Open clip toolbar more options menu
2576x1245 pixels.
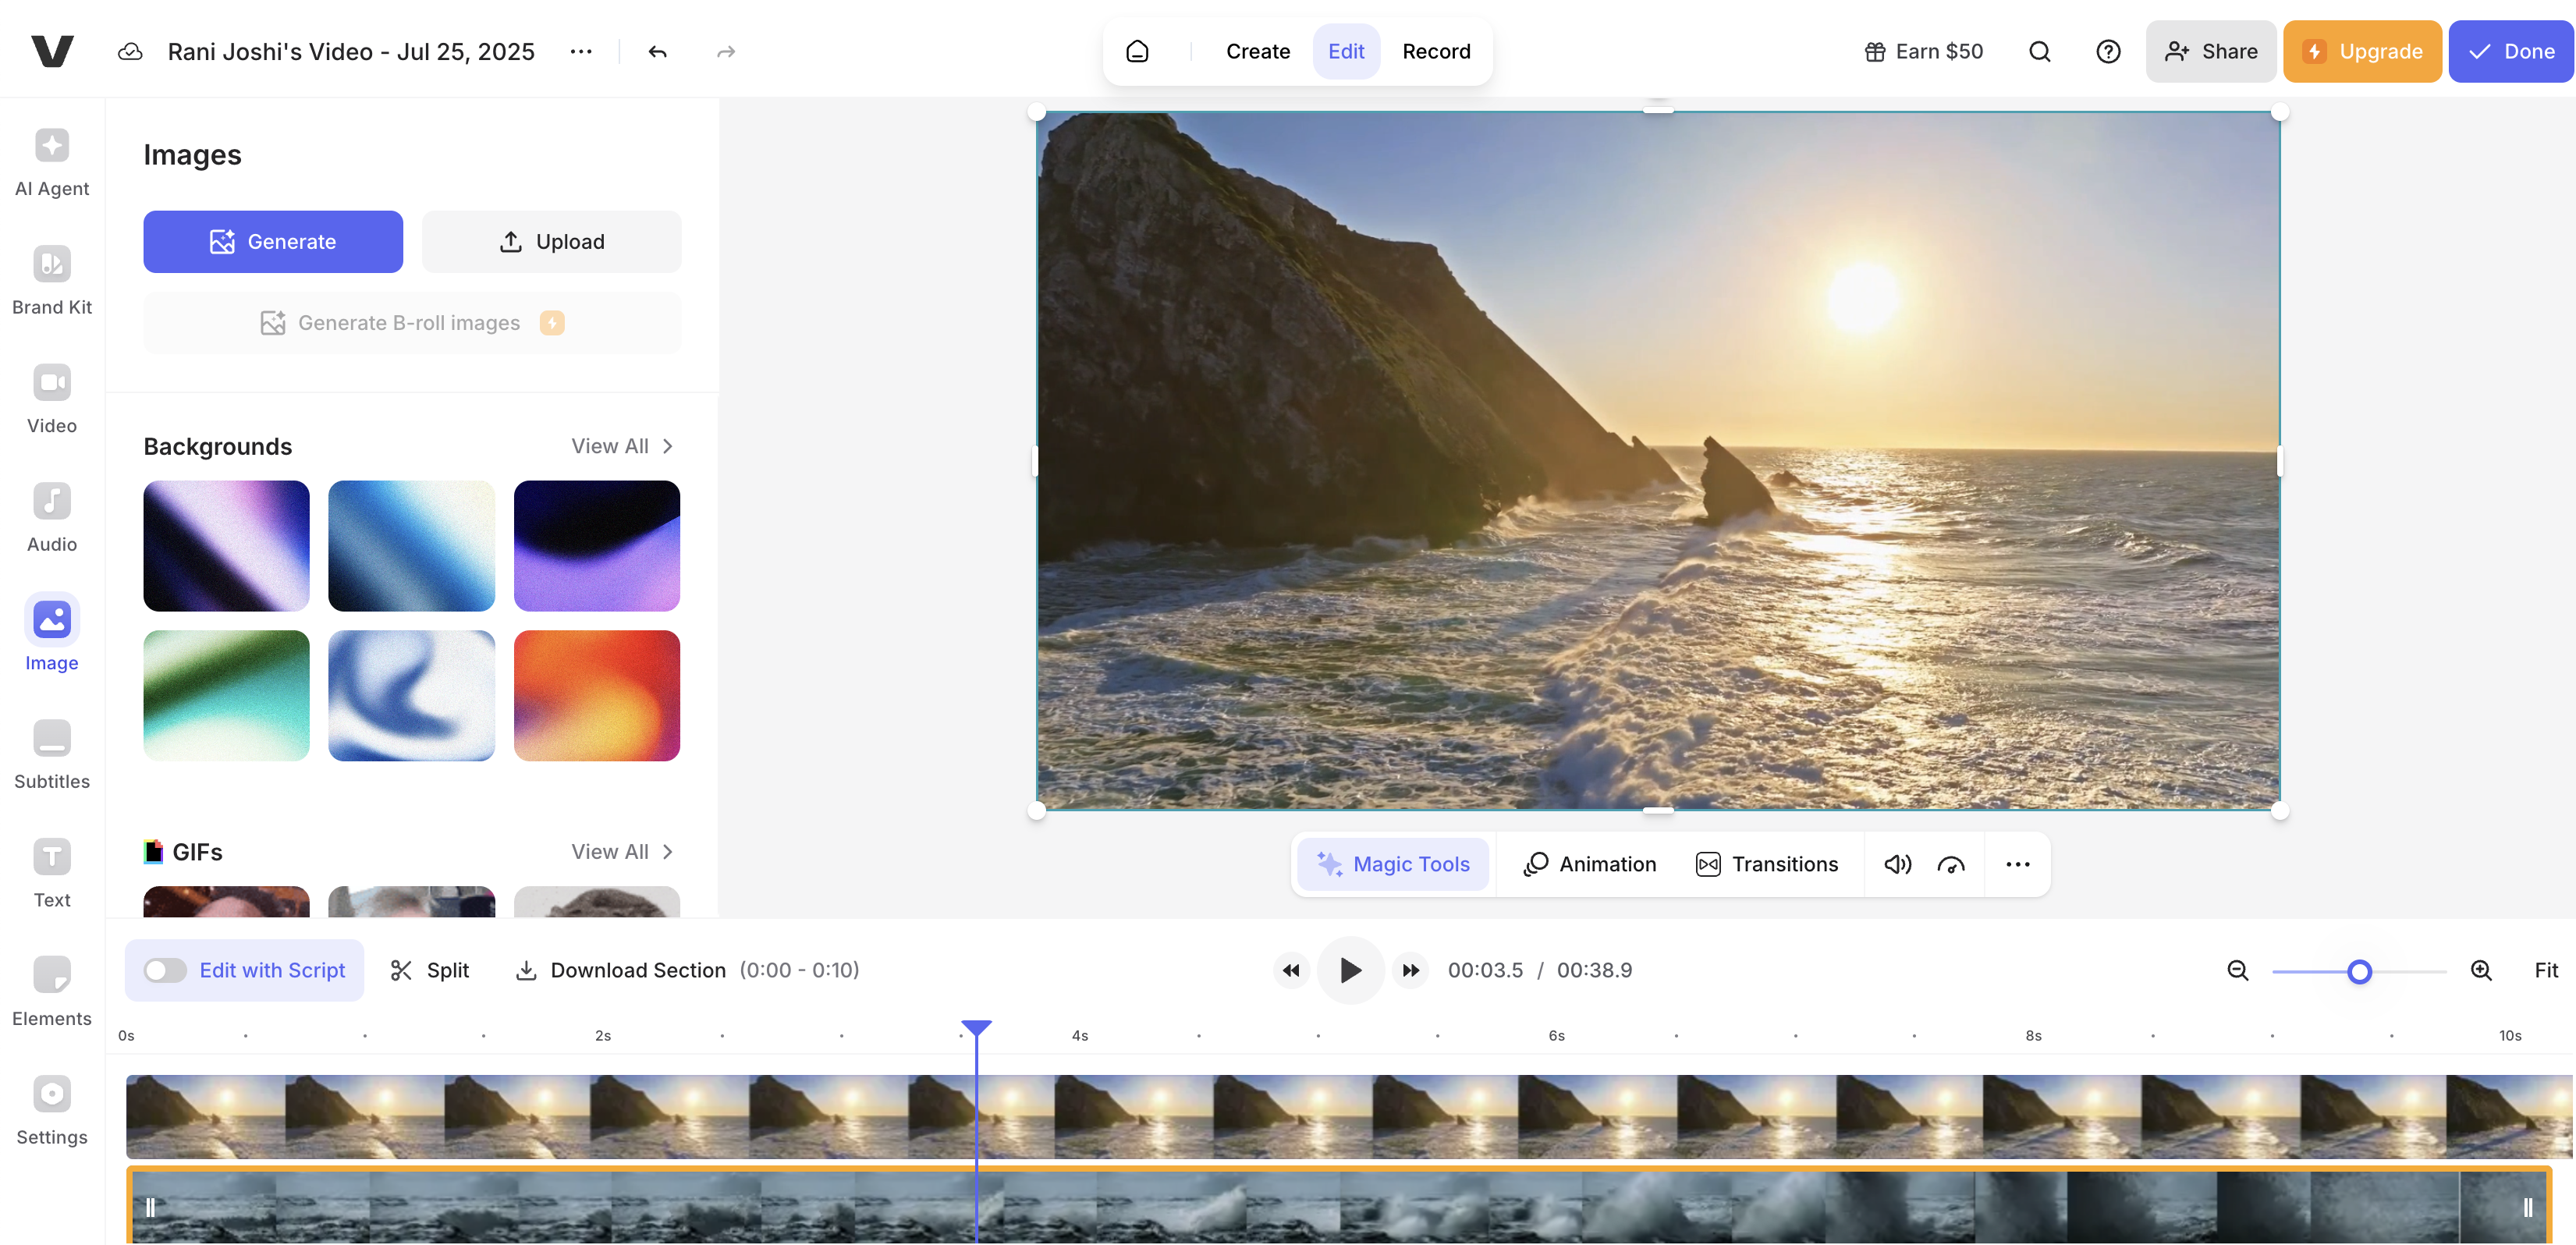[2017, 864]
